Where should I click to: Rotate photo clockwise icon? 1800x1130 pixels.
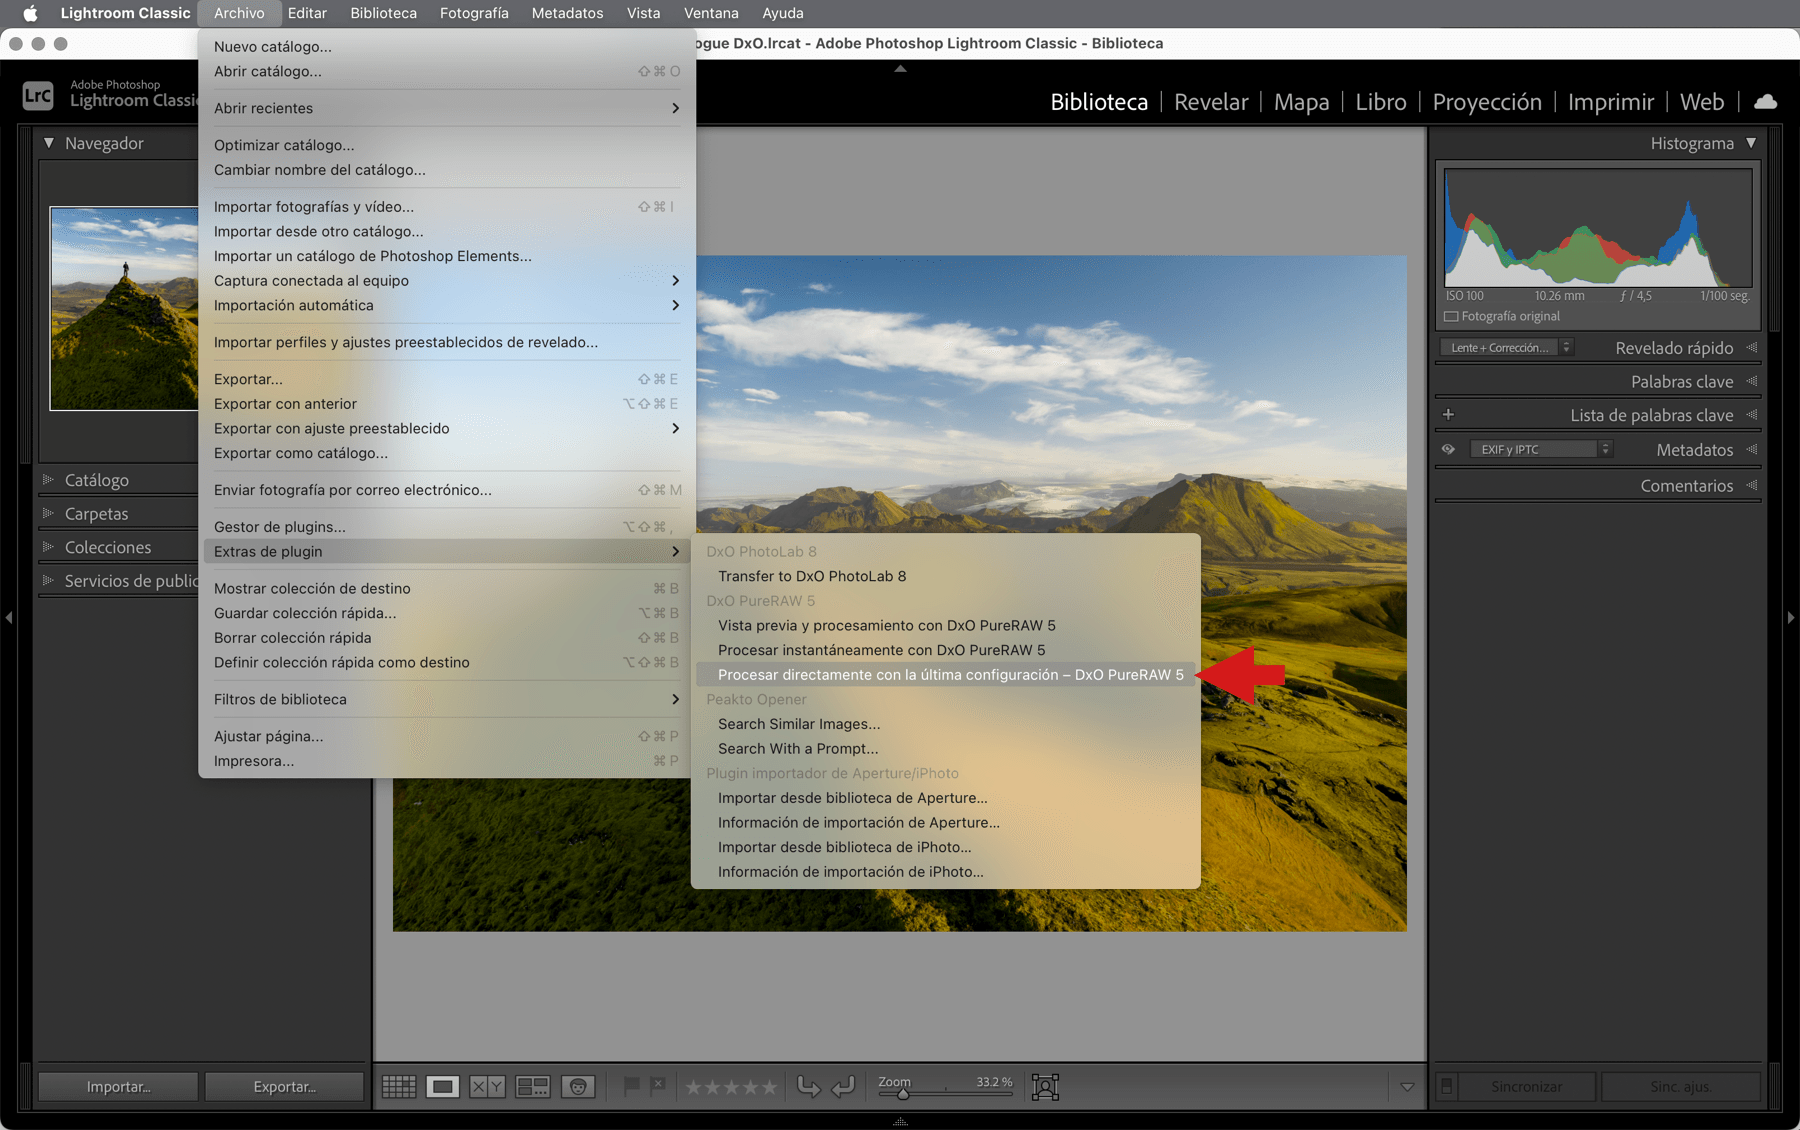click(x=843, y=1086)
